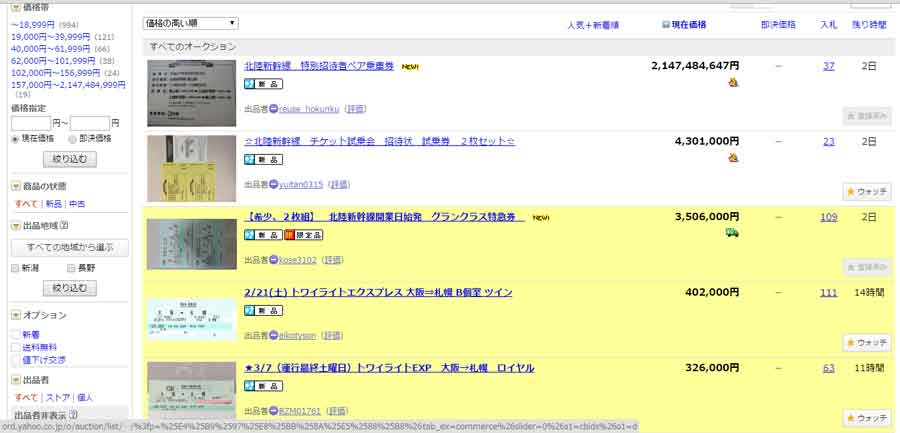Screen dimensions: 900x433
Task: Collapse the 商品の状態 filter section
Action: tap(15, 186)
